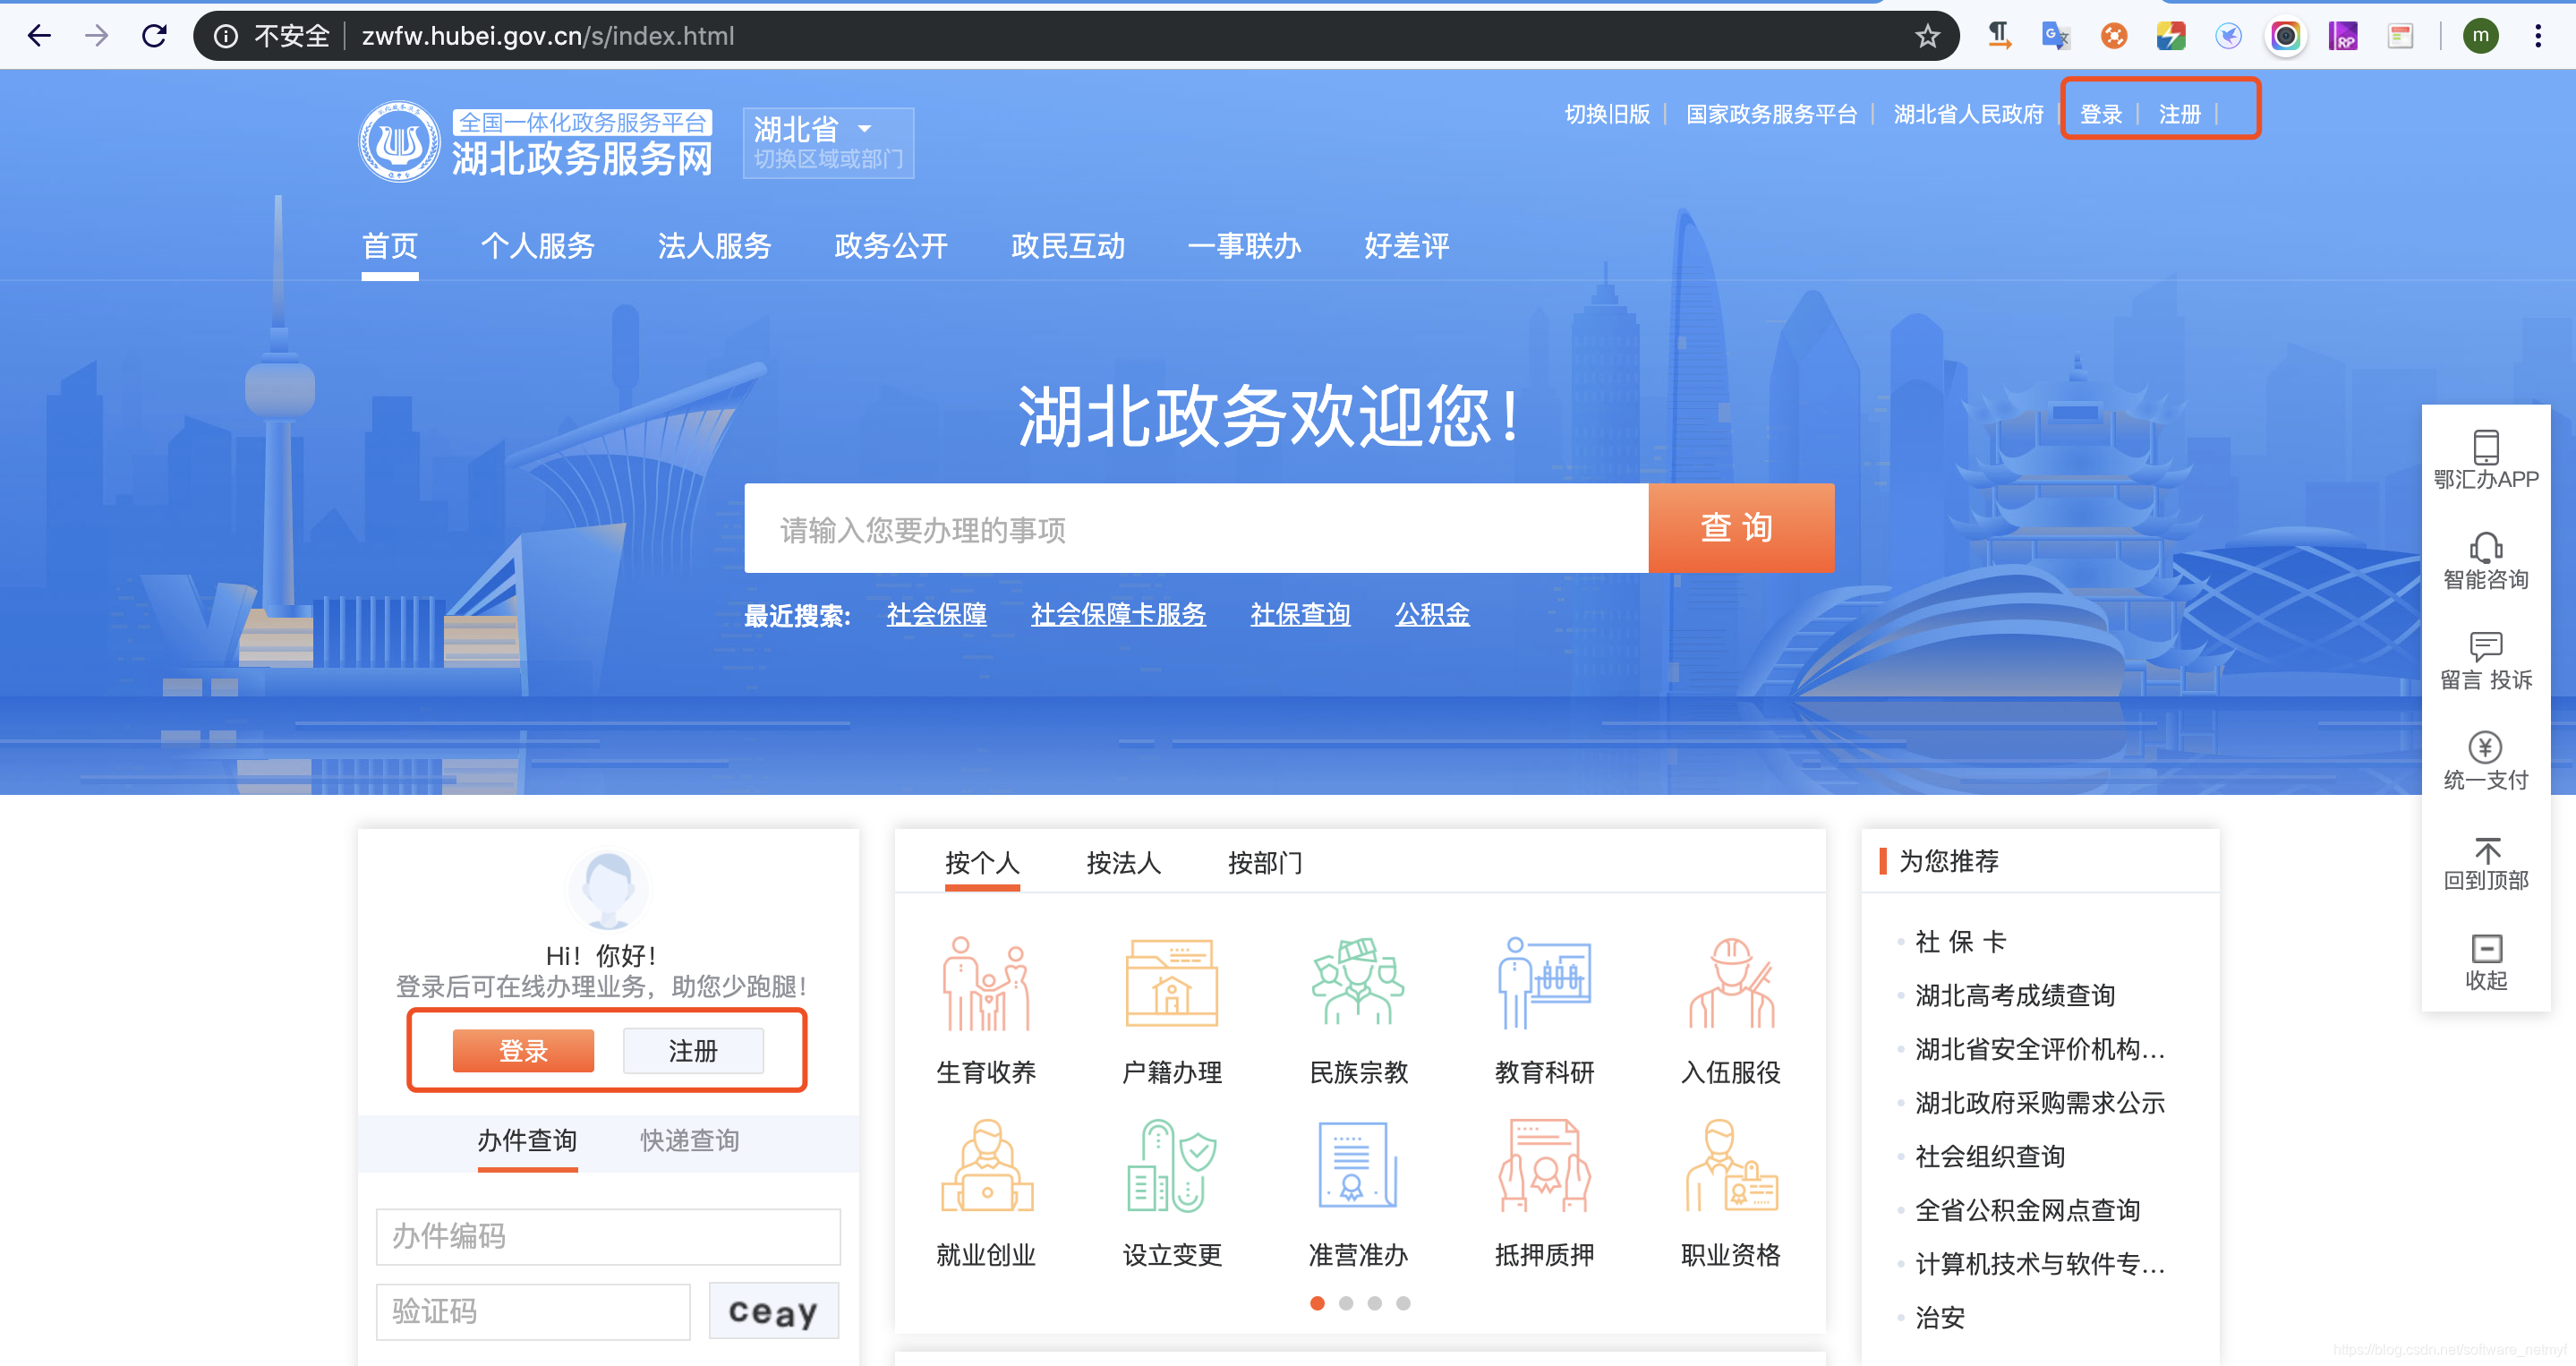Open the 生育收养 service icon
Viewport: 2576px width, 1366px height.
click(985, 985)
